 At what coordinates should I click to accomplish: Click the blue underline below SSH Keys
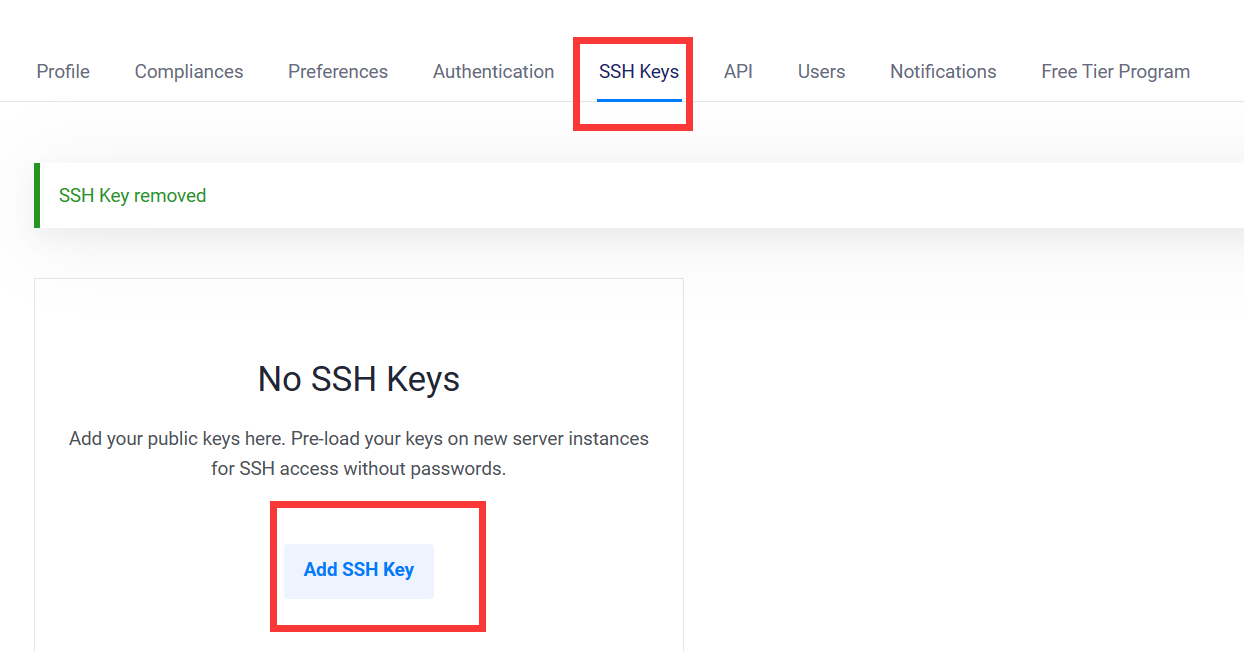pos(639,100)
